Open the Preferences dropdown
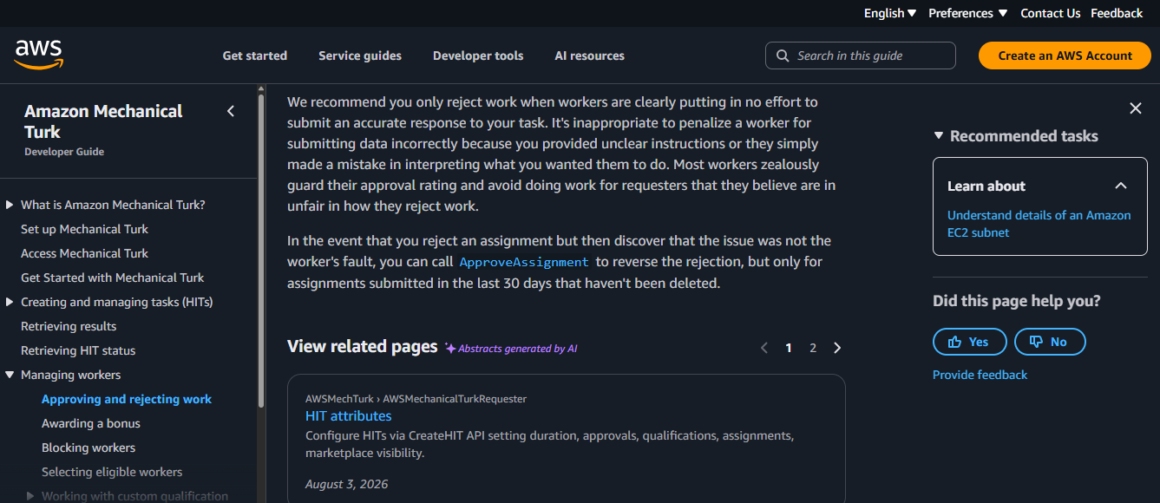1160x503 pixels. [x=968, y=13]
